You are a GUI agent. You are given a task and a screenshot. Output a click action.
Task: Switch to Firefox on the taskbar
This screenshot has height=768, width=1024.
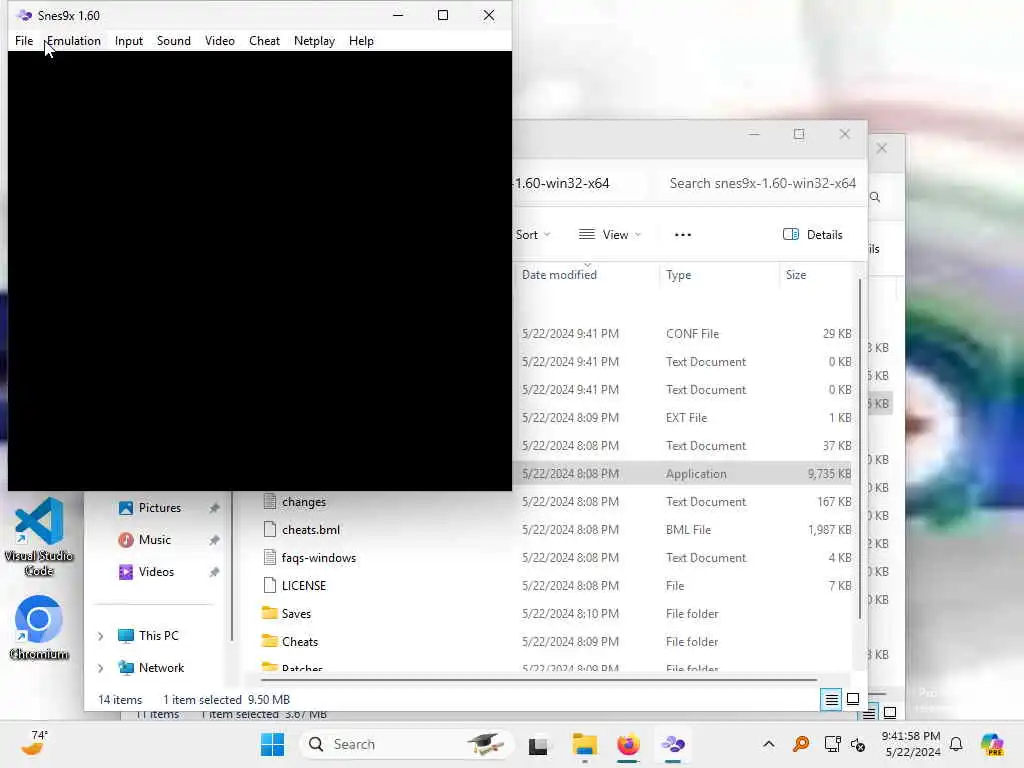click(628, 744)
